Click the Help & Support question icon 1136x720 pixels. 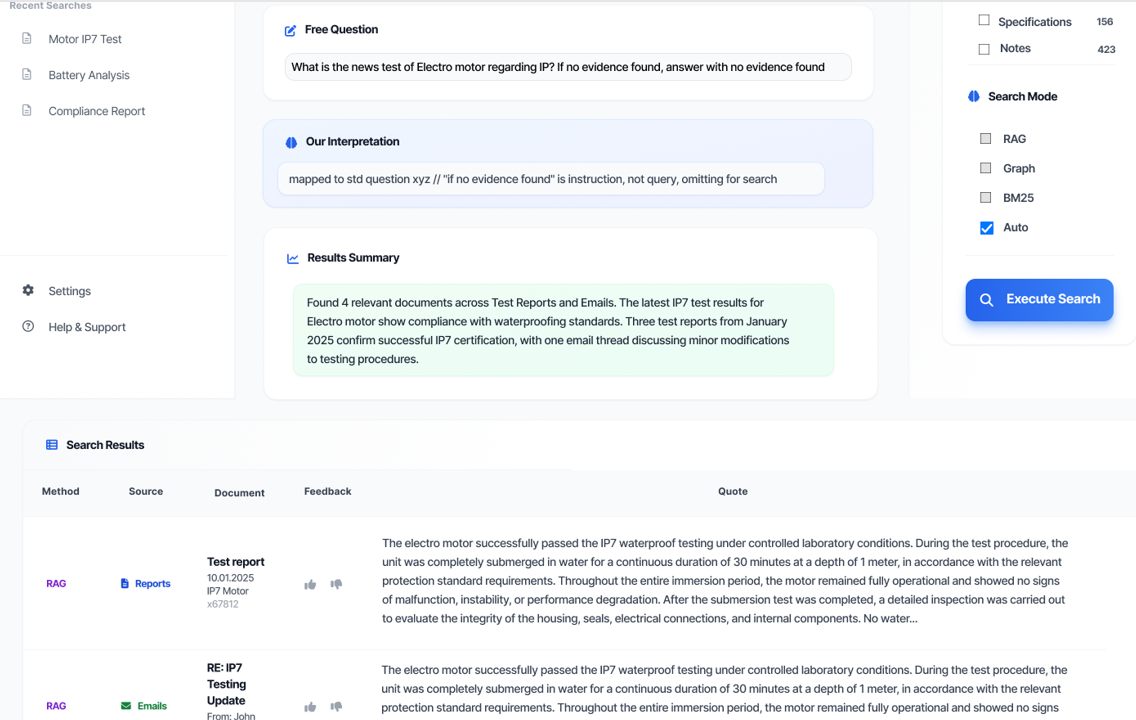click(28, 327)
